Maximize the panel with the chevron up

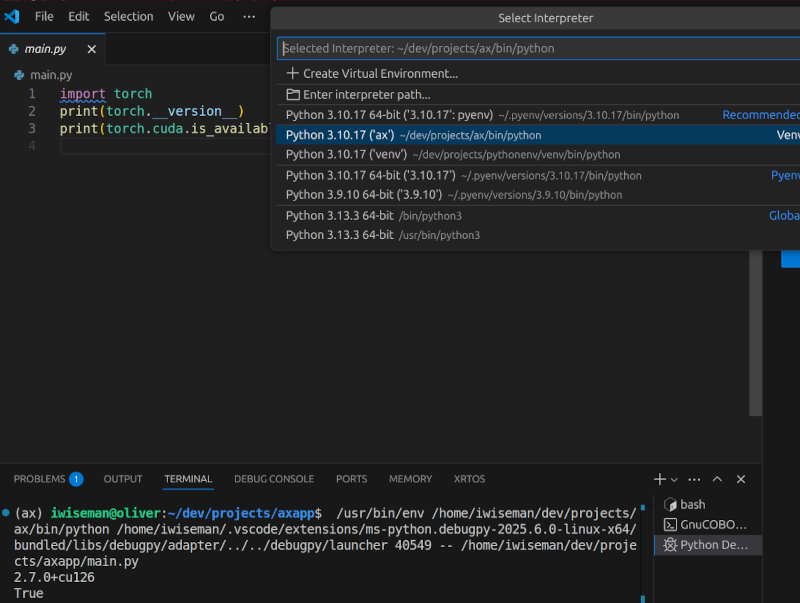717,479
